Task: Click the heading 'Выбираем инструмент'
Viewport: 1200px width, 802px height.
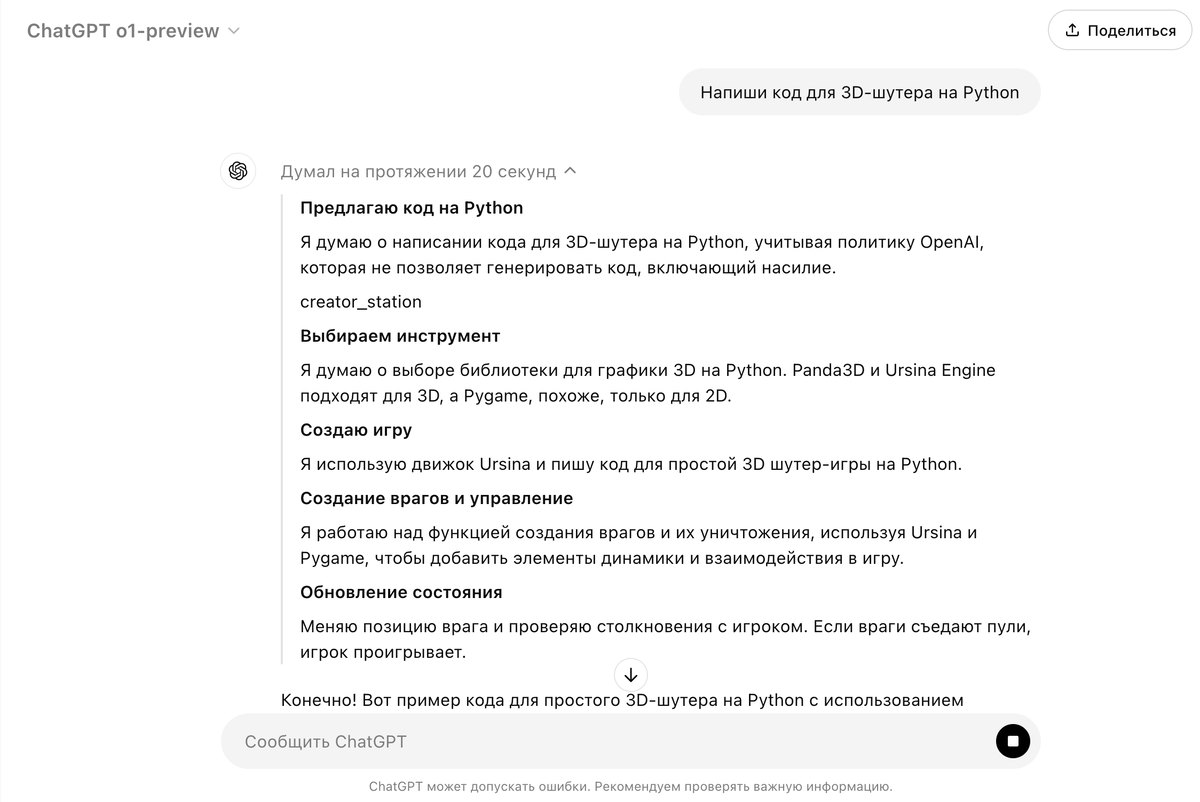Action: pyautogui.click(x=400, y=335)
